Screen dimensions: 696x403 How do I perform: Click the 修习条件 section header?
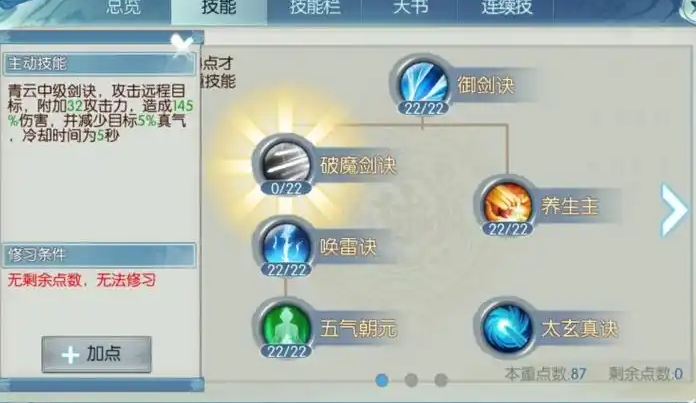click(x=99, y=255)
